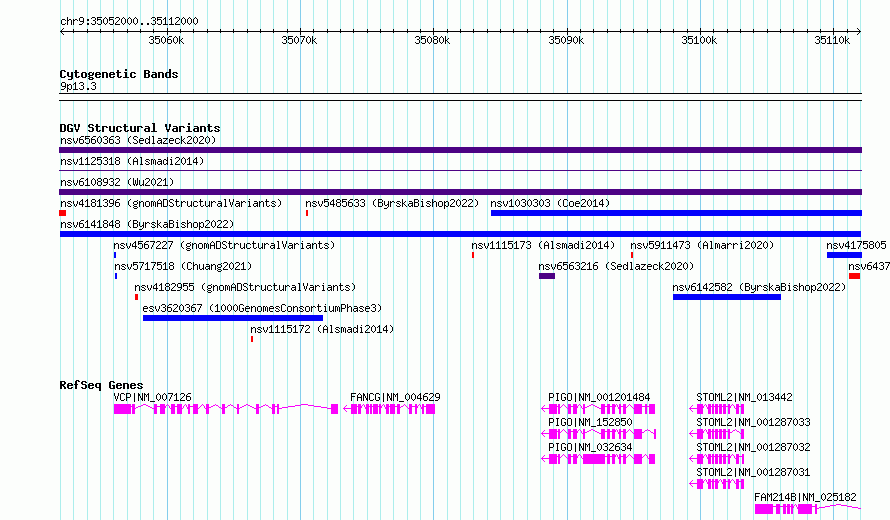The image size is (890, 520).
Task: Open the VCP|NM_007126 gene label
Action: pyautogui.click(x=152, y=397)
